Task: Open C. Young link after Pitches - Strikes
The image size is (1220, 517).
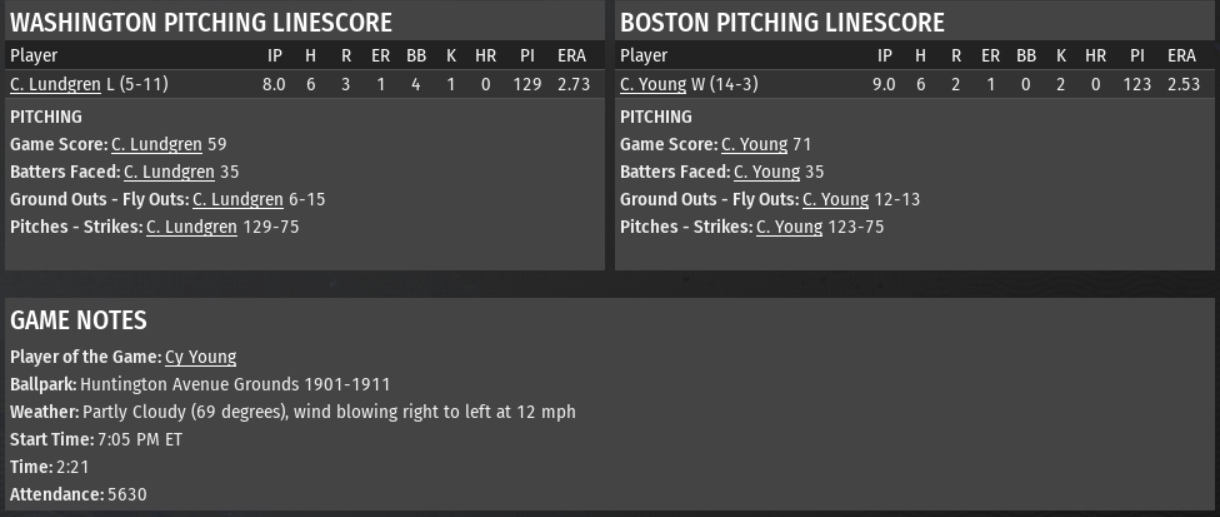Action: 789,227
